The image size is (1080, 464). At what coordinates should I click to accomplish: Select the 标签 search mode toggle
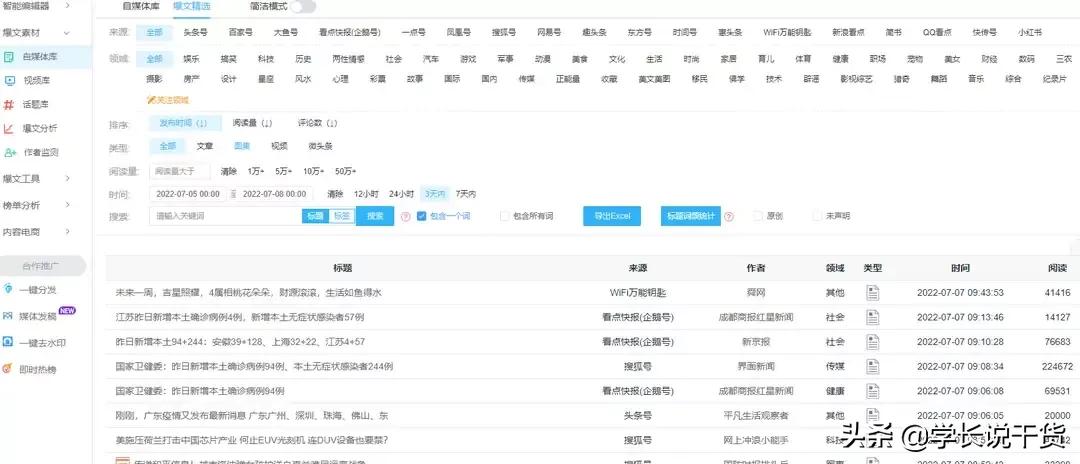click(342, 216)
